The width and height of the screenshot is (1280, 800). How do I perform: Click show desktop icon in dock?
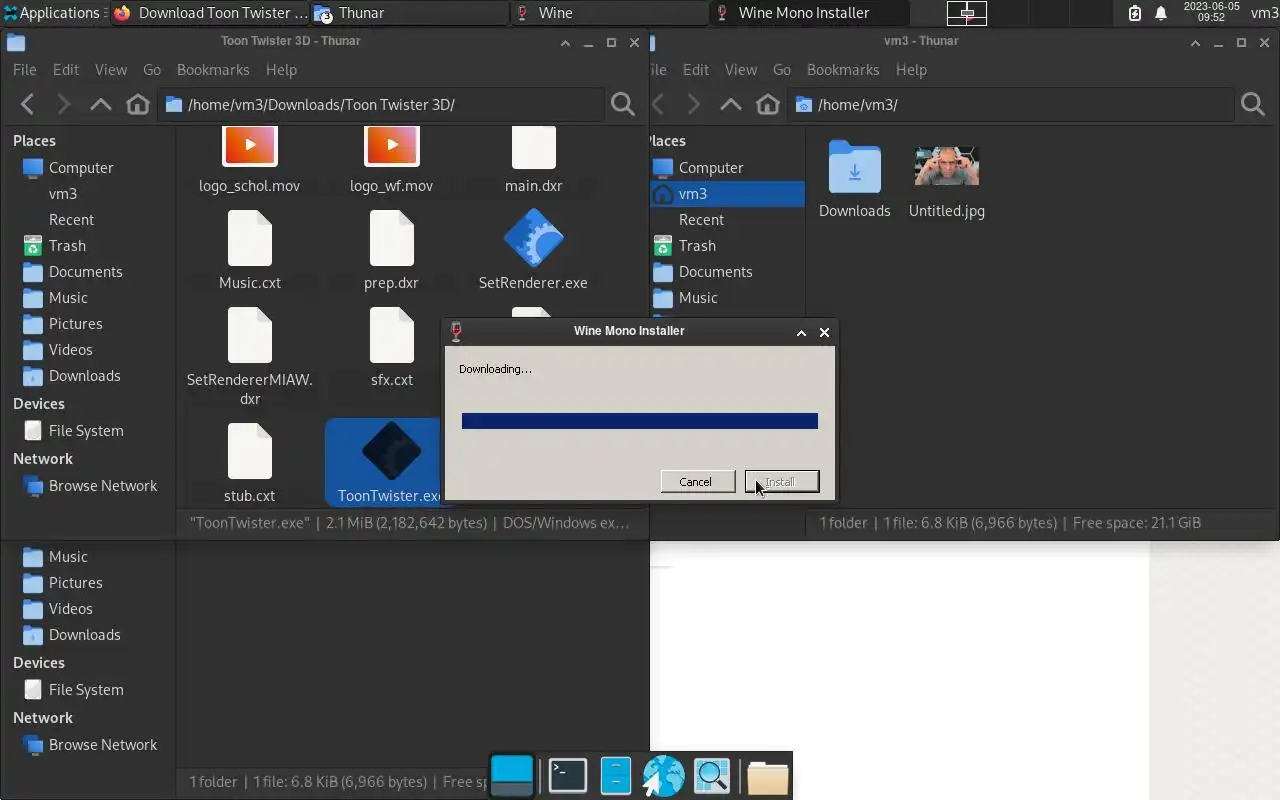click(512, 776)
